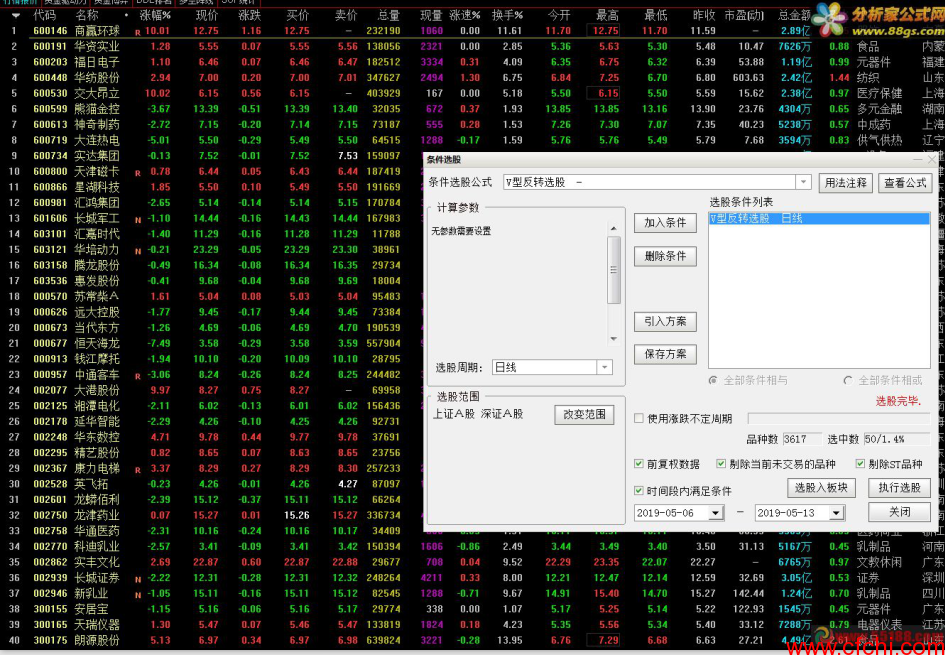The width and height of the screenshot is (945, 655).
Task: Click the 用法注释 button
Action: pos(846,183)
